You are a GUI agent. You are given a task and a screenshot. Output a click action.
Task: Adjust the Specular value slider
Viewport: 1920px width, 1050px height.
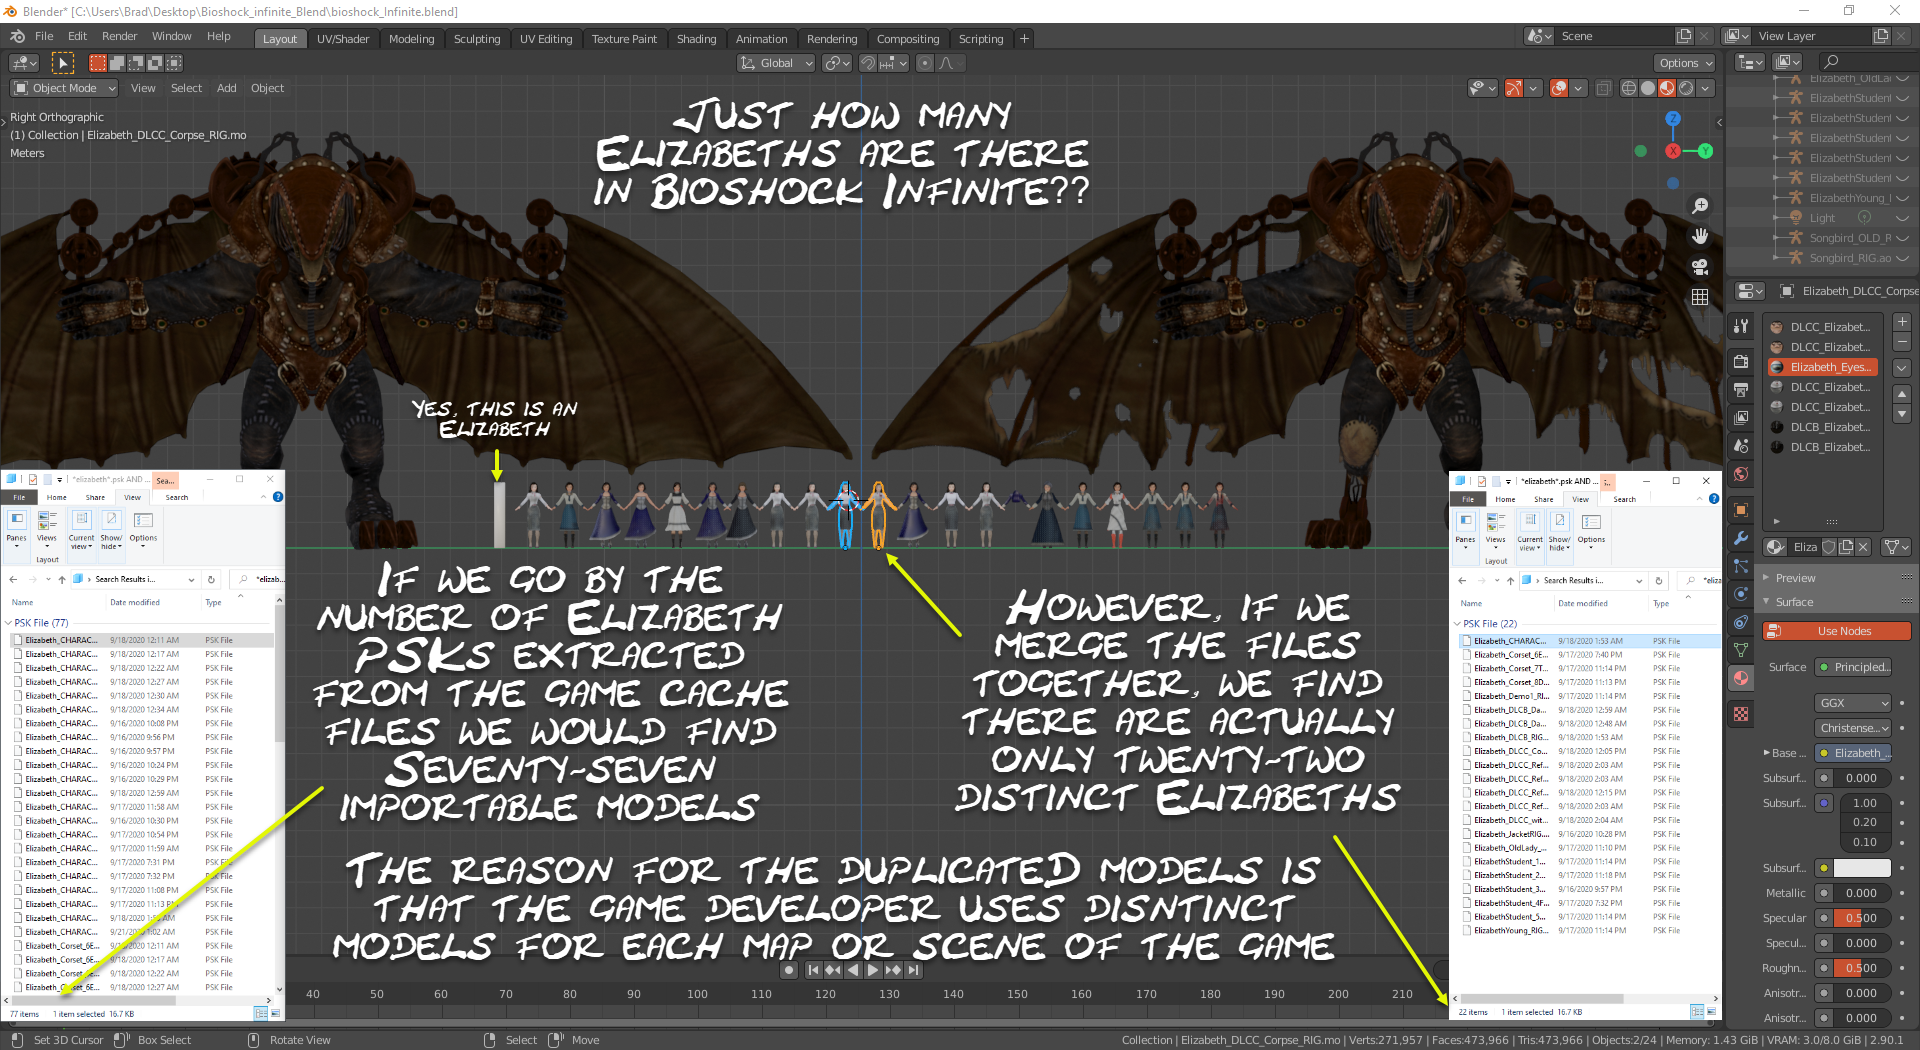tap(1861, 918)
